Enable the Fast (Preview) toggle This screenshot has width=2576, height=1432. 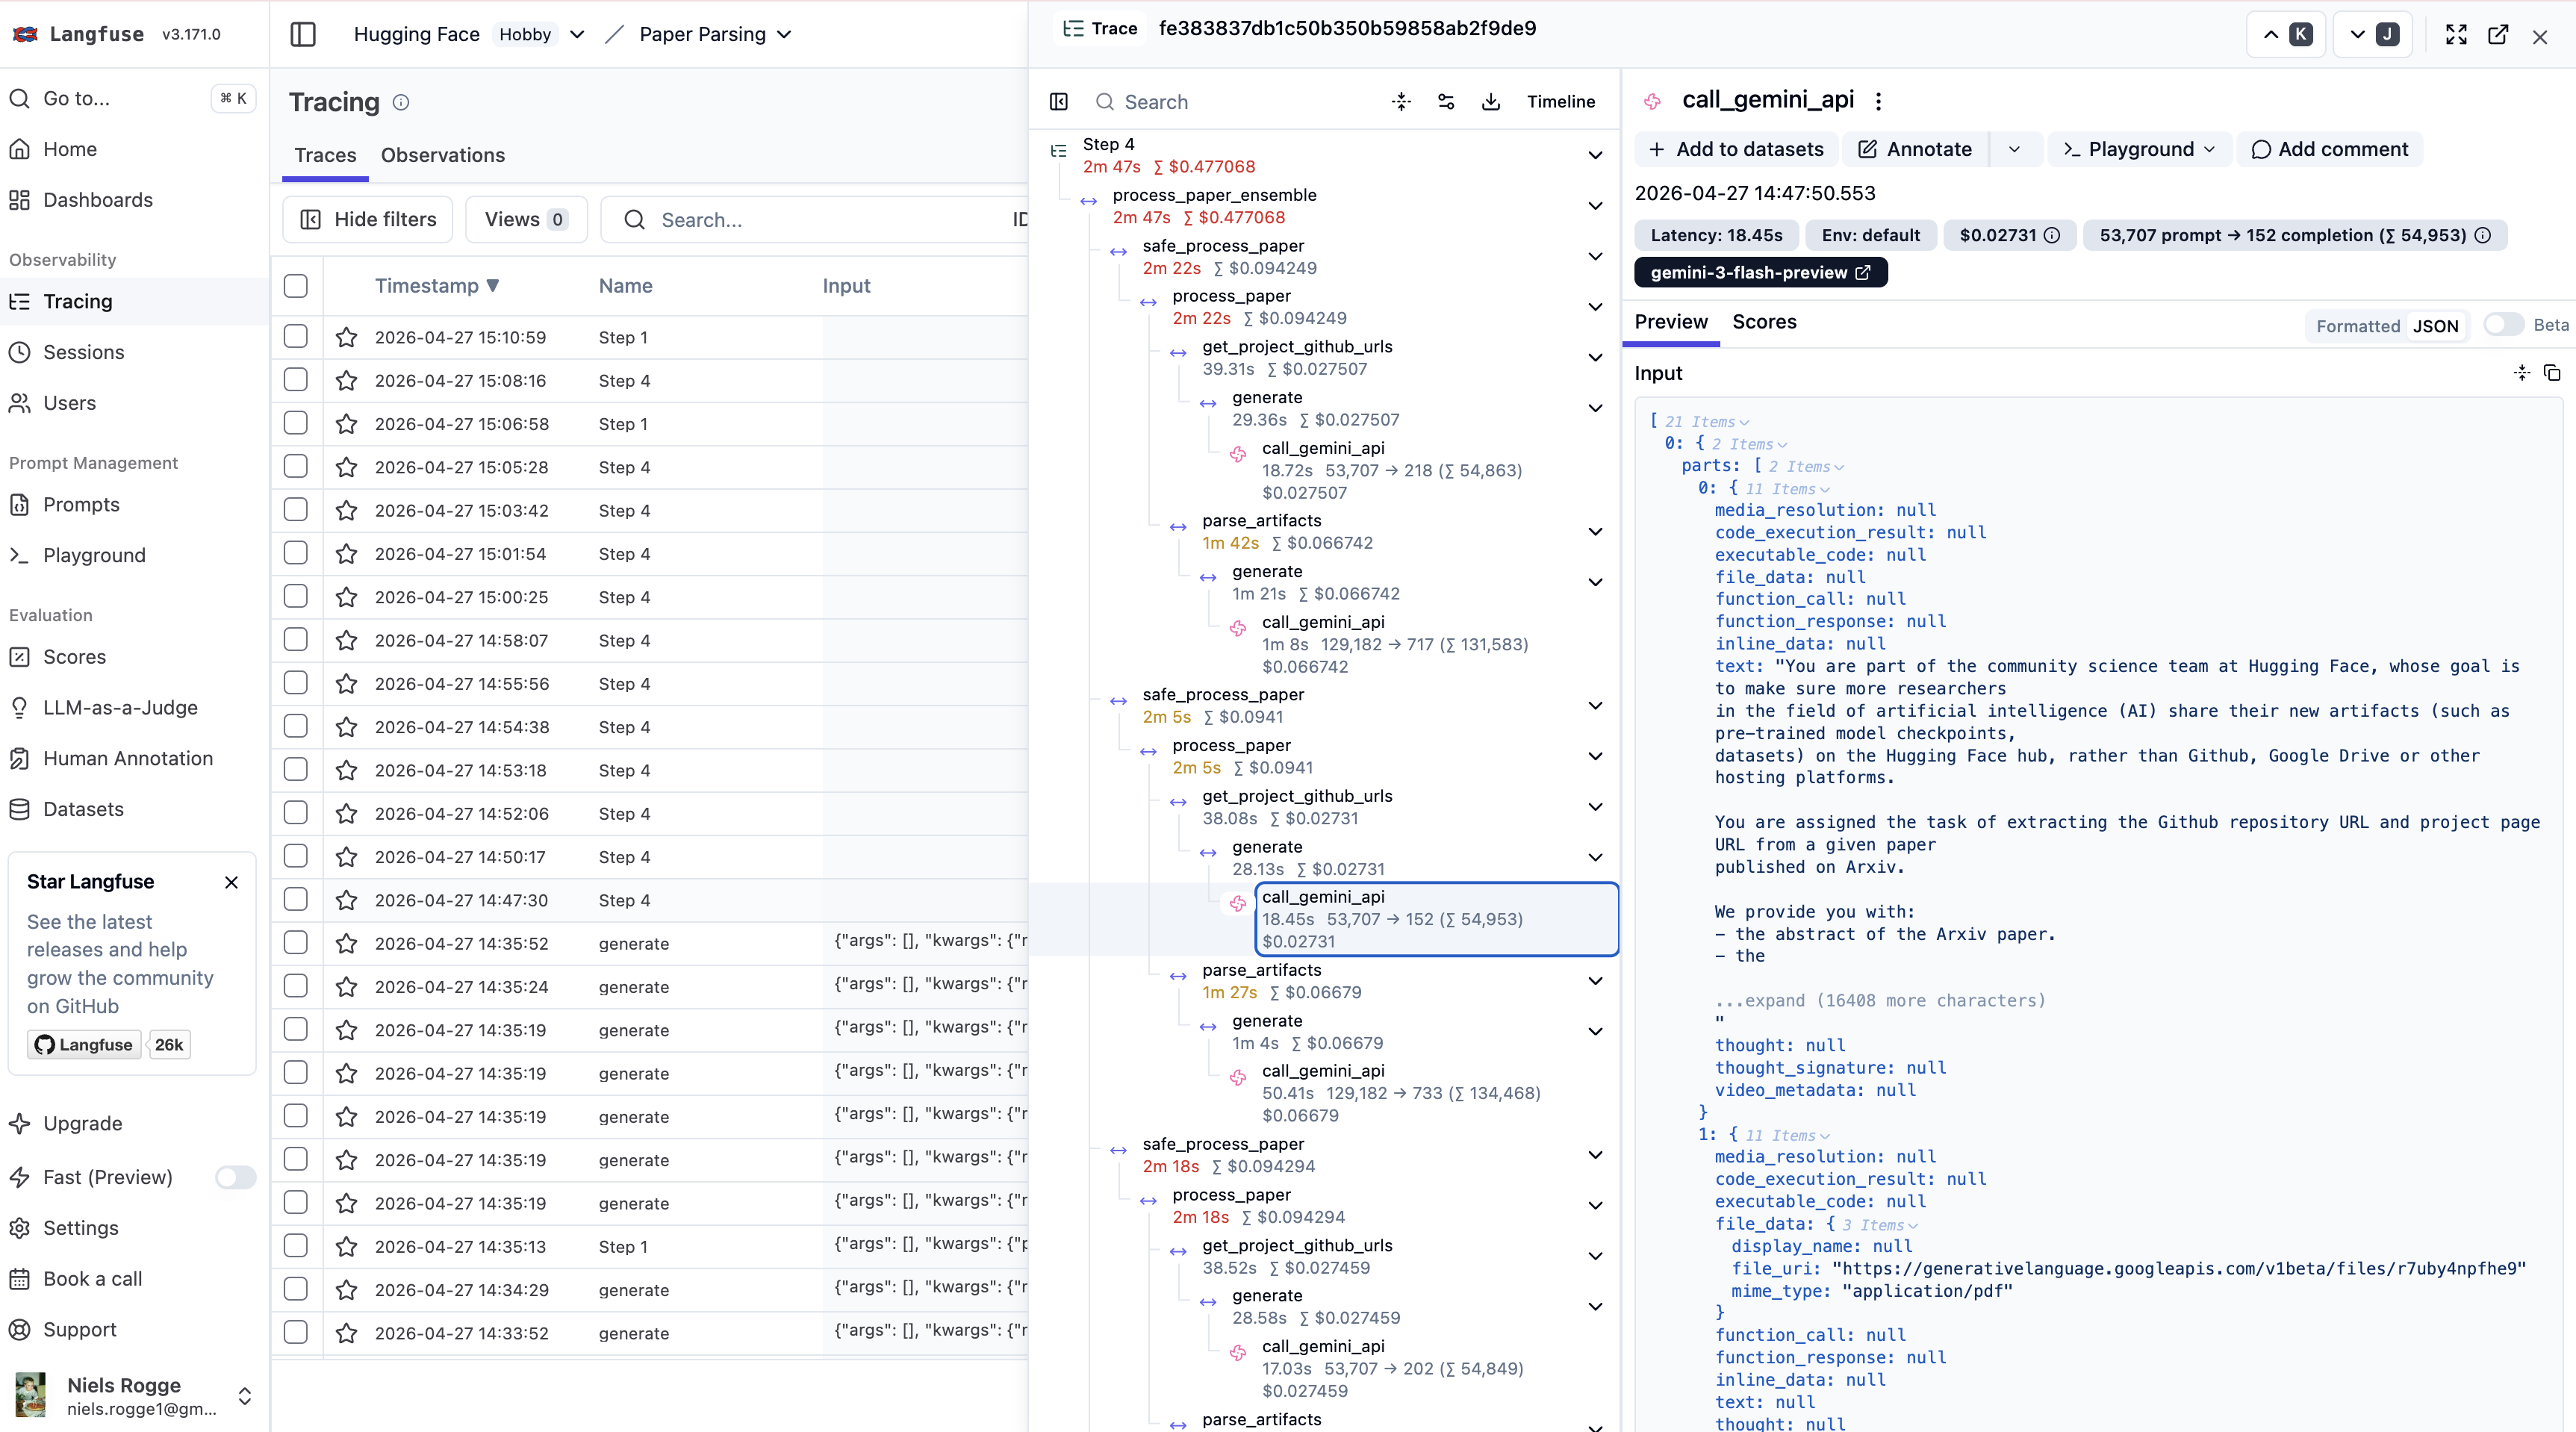point(236,1177)
